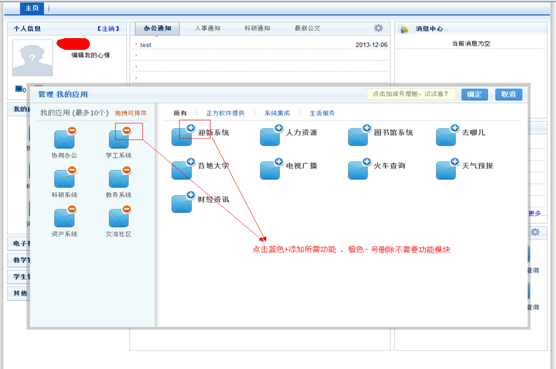The width and height of the screenshot is (556, 369).
Task: Add 各地大学 using blue plus badge
Action: tap(191, 162)
